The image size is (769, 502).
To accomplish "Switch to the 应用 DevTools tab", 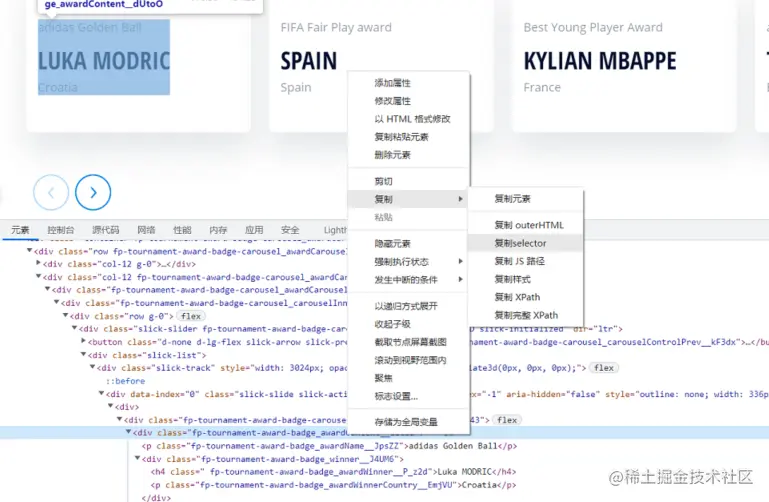I will coord(254,230).
